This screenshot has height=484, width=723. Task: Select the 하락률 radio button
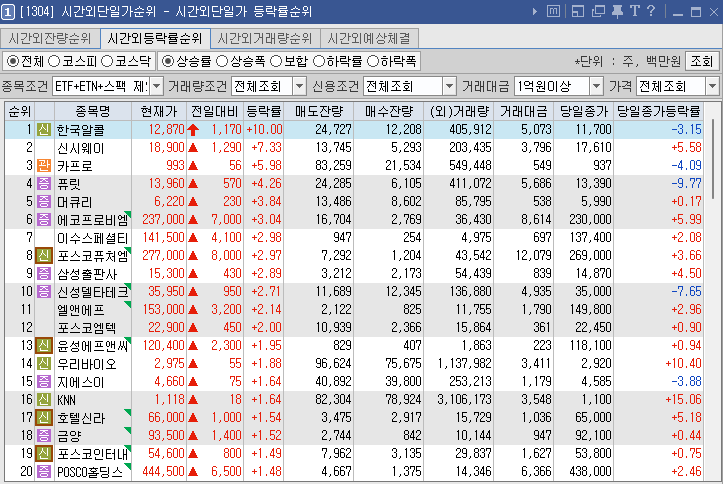click(319, 61)
